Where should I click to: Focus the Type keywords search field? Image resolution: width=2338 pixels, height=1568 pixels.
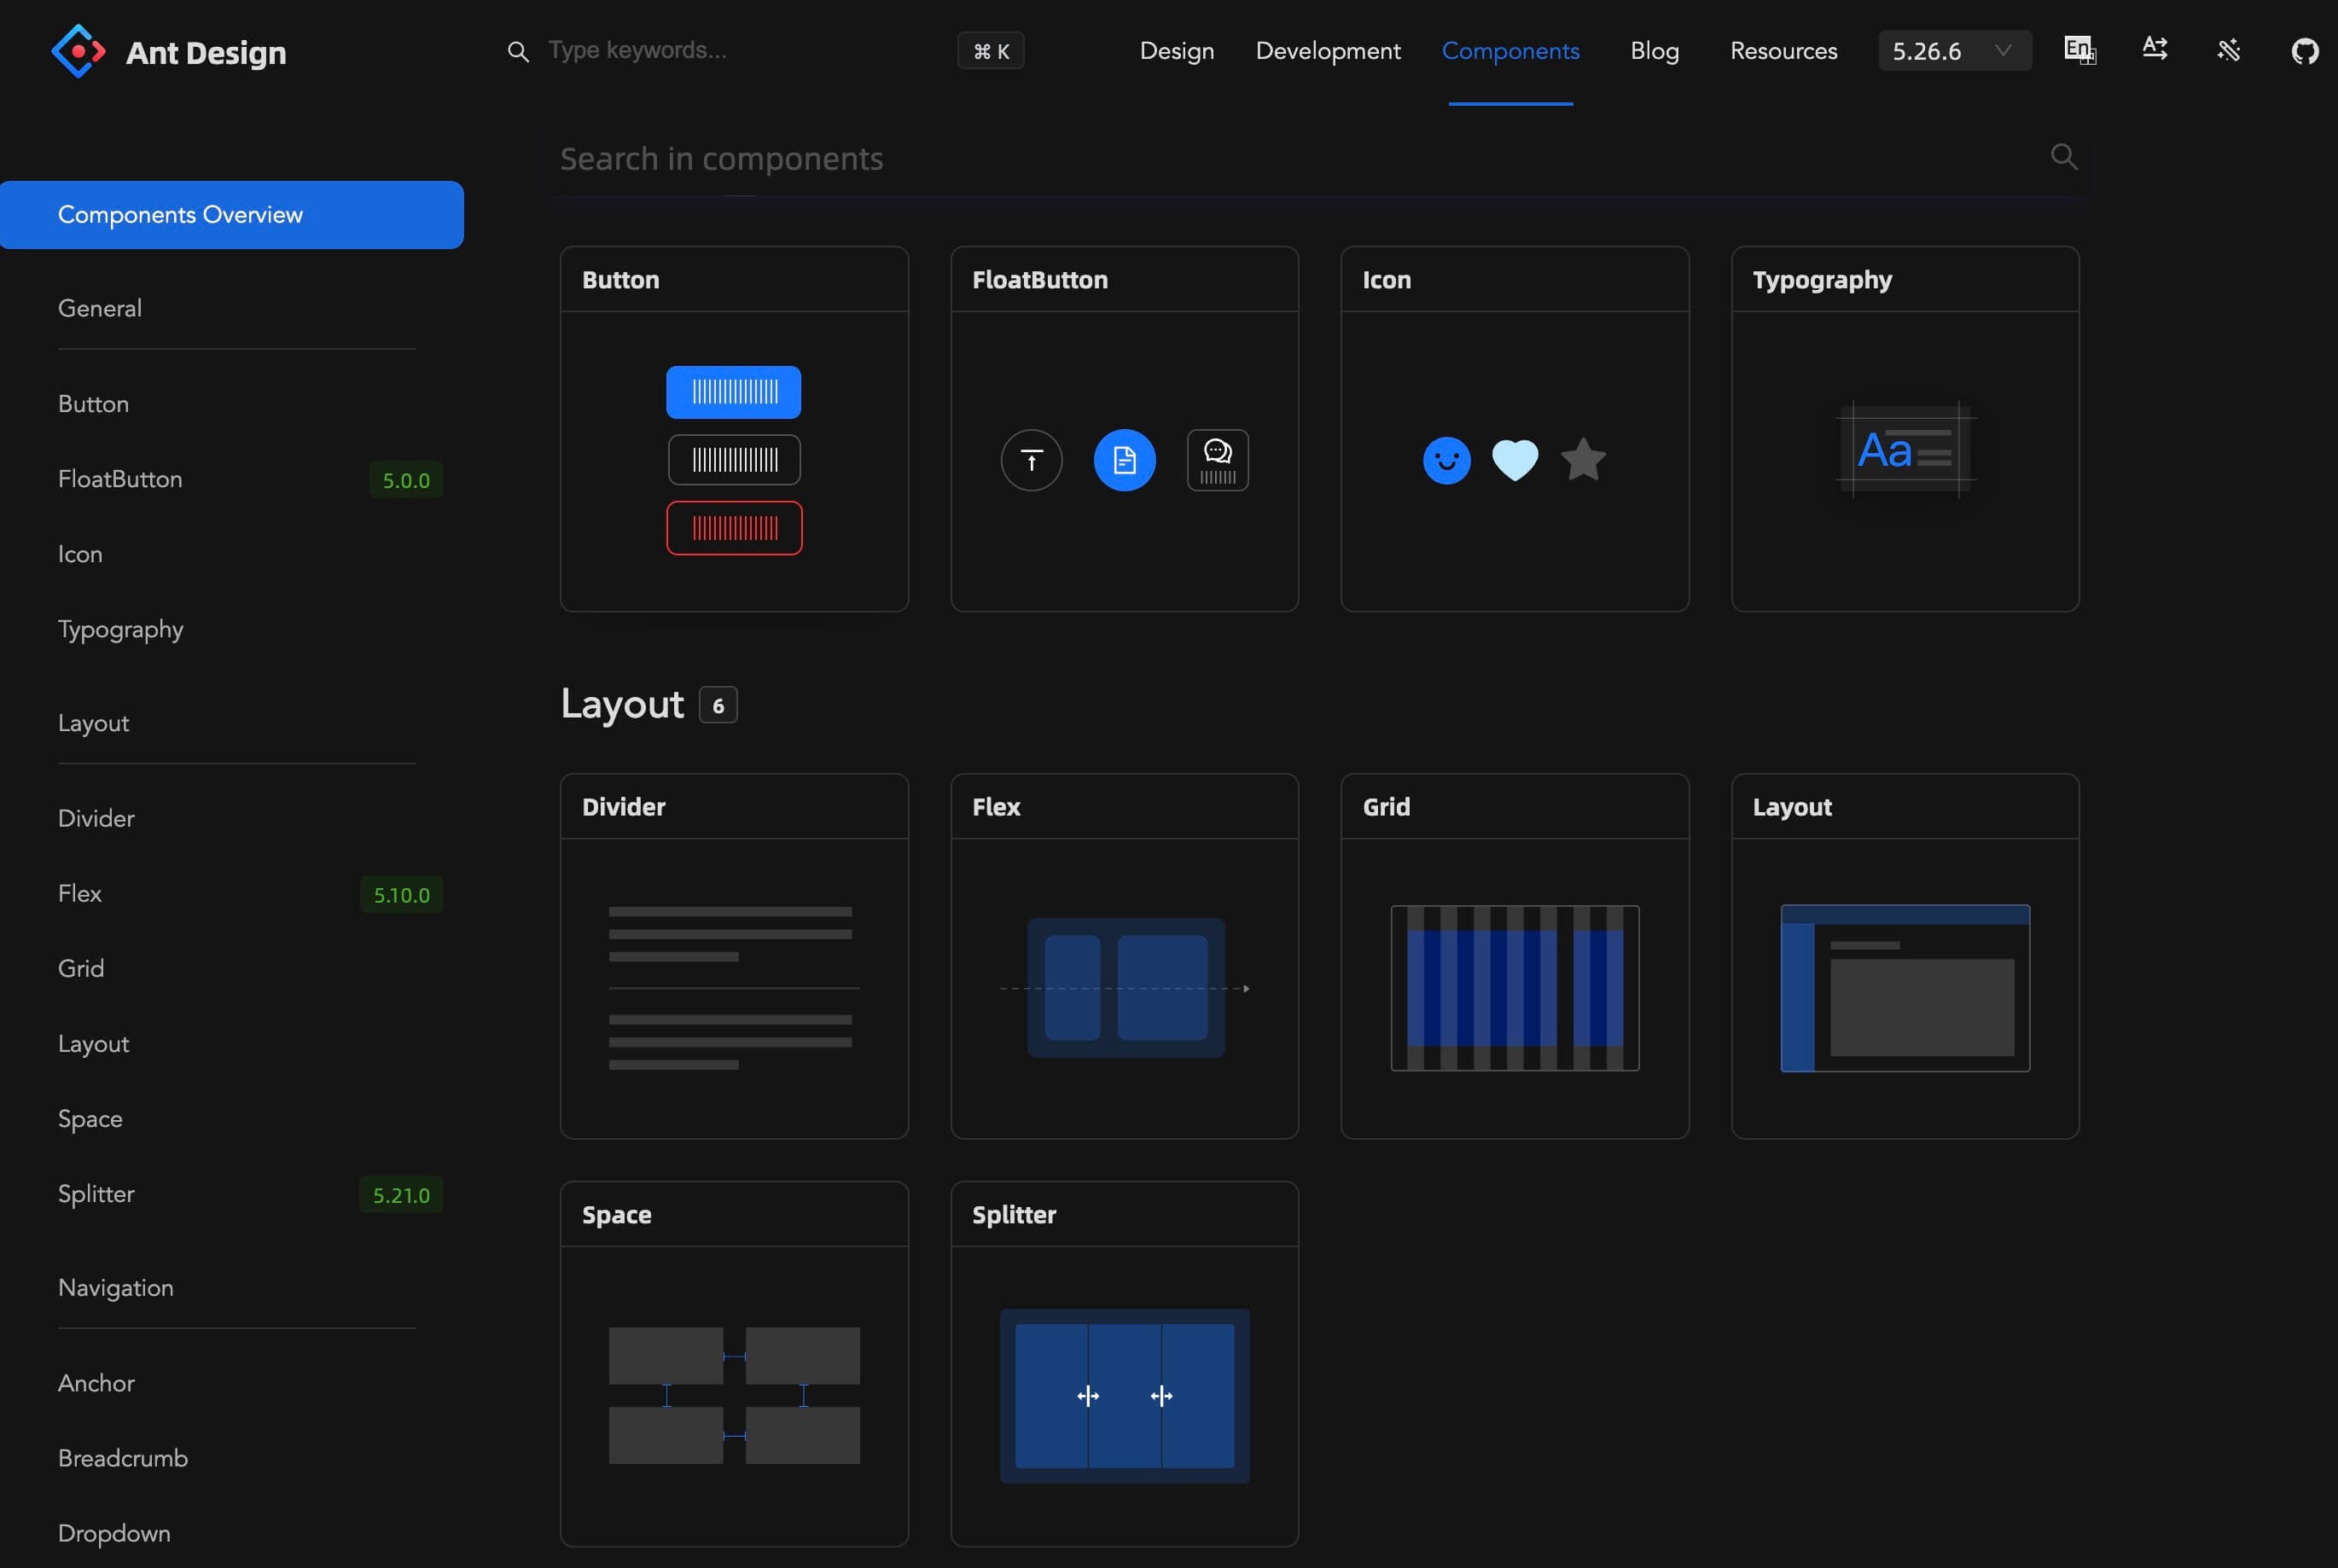click(740, 50)
